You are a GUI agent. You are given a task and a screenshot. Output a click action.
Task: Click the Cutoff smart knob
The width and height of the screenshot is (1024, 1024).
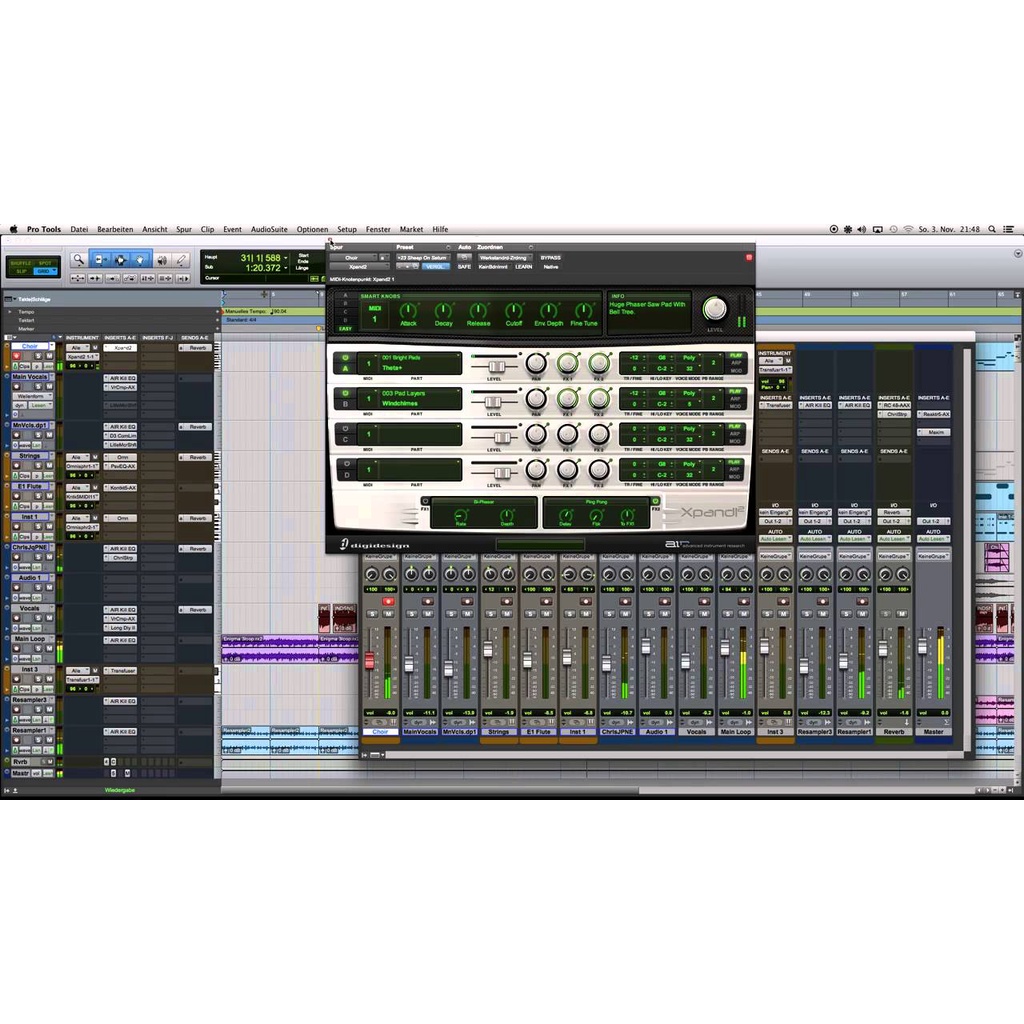pyautogui.click(x=514, y=310)
